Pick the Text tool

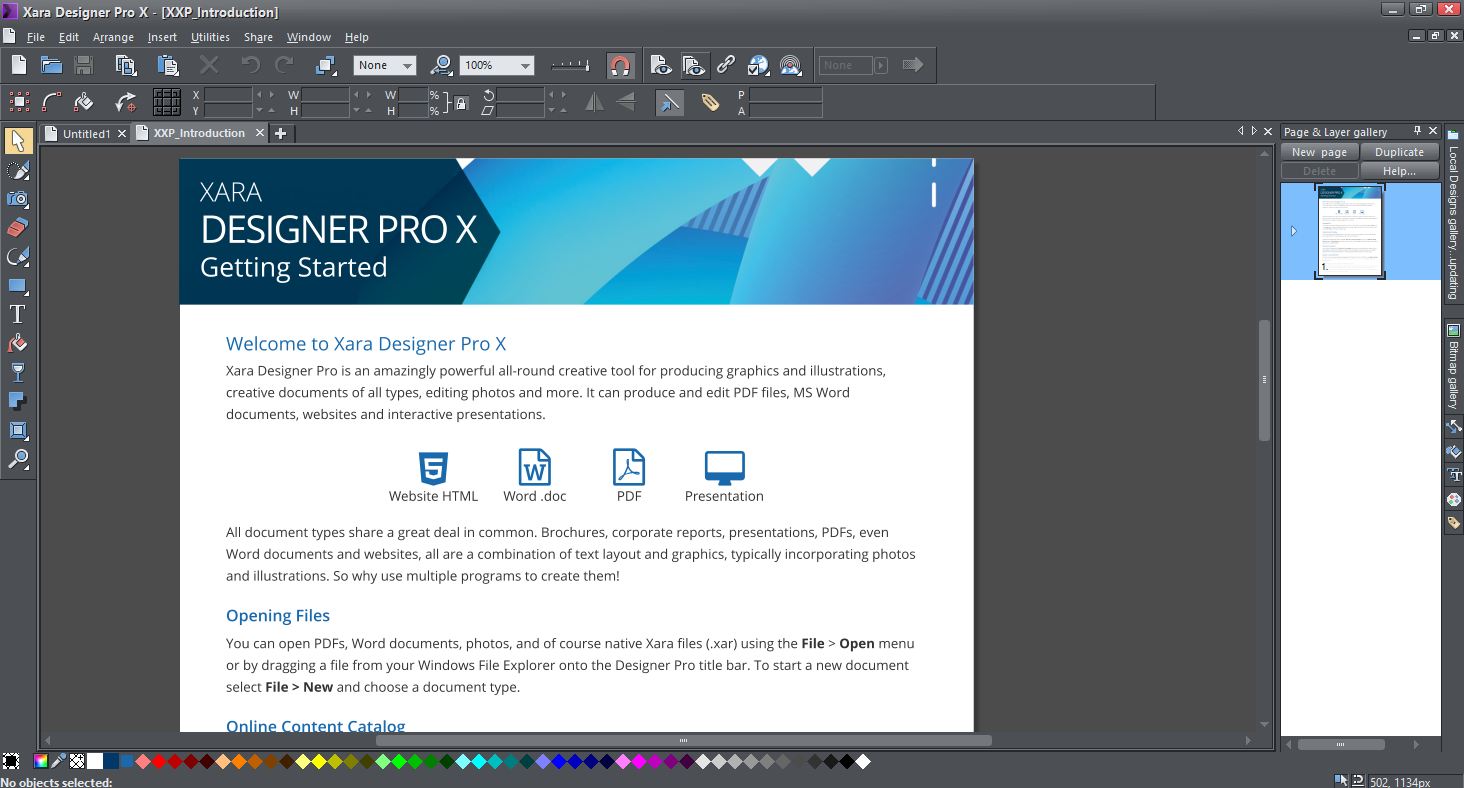18,314
